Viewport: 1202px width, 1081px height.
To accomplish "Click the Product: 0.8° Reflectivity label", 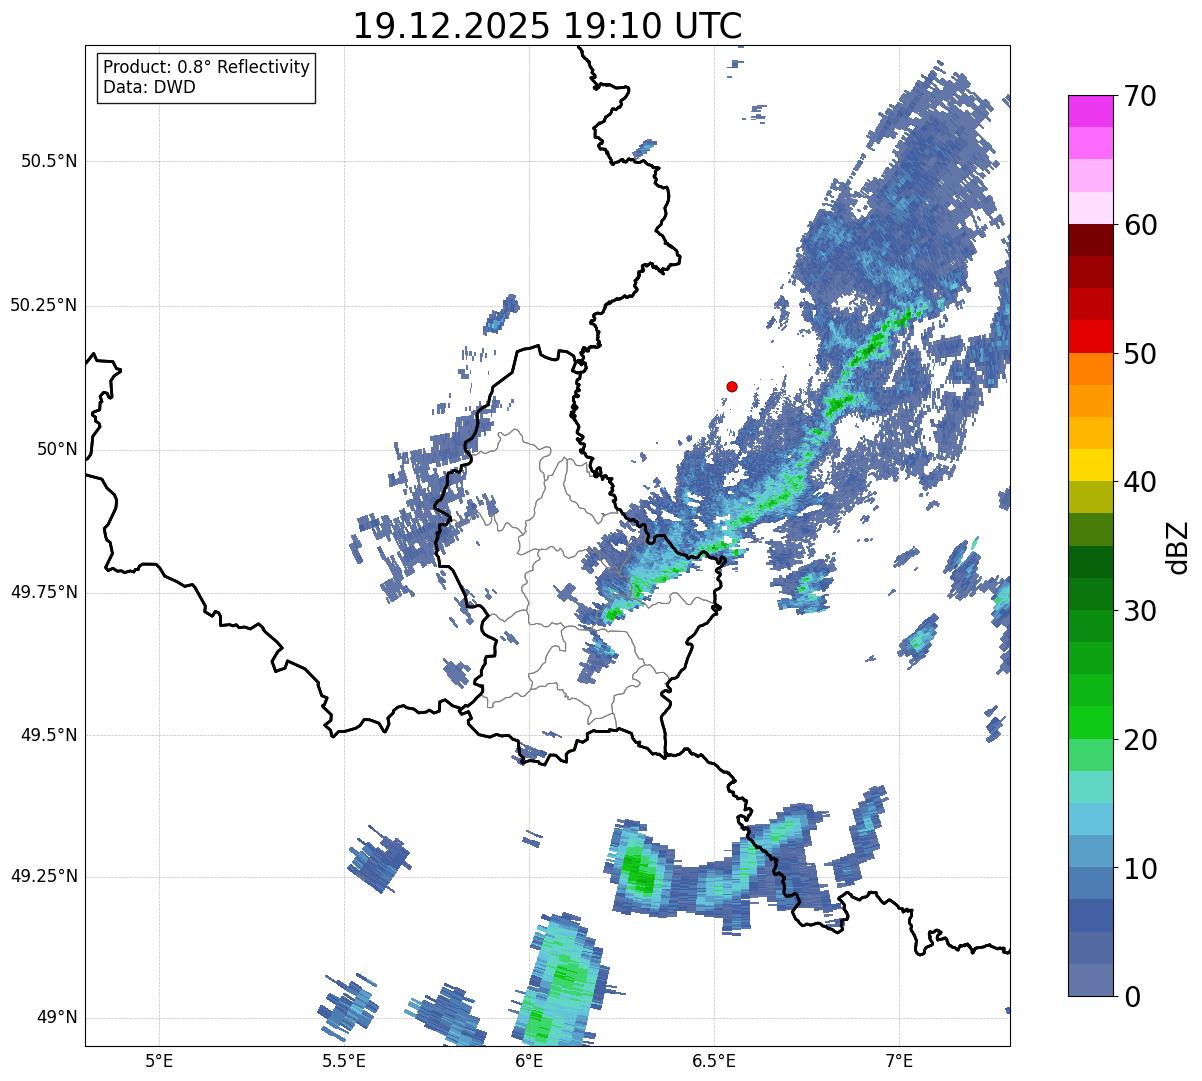I will click(206, 67).
